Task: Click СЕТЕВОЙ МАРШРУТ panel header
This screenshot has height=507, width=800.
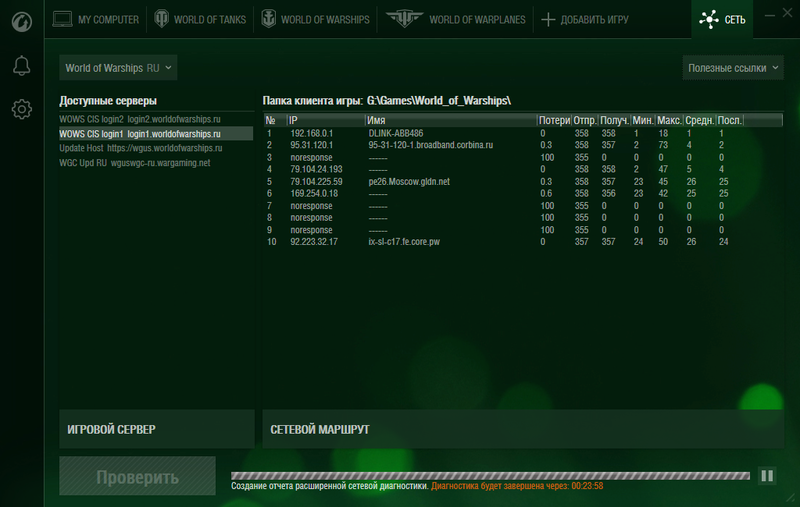Action: pyautogui.click(x=523, y=429)
